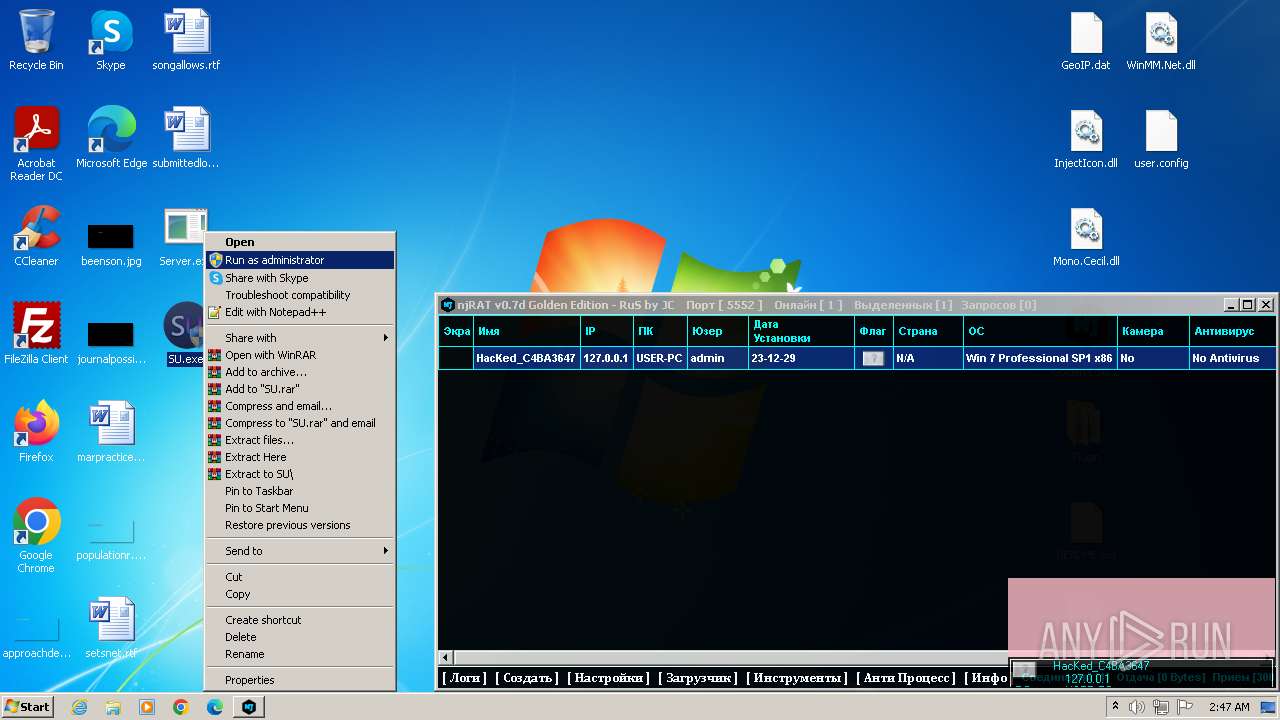Choose Add to archive...
The width and height of the screenshot is (1280, 720).
pos(300,372)
